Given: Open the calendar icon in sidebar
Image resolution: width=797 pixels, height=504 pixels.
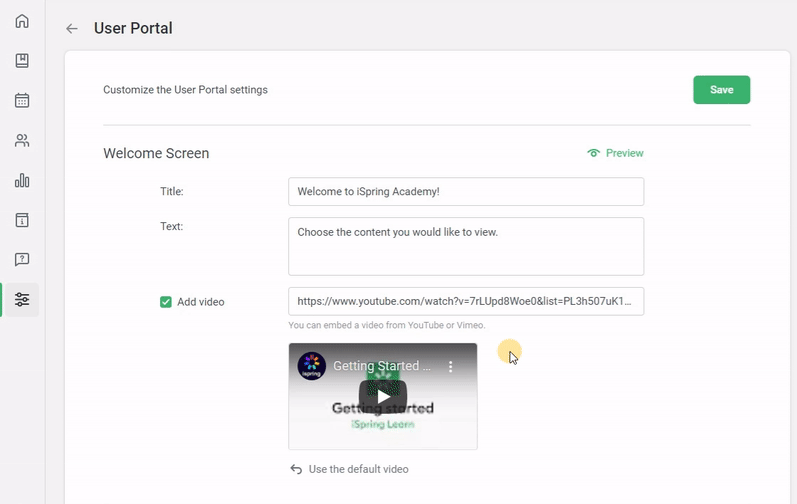Looking at the screenshot, I should tap(22, 100).
